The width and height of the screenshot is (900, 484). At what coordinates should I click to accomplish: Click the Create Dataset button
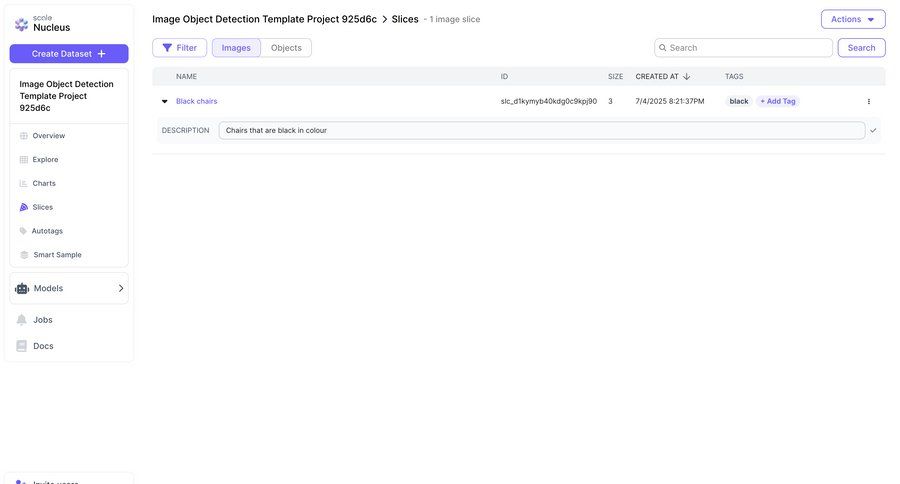(x=69, y=53)
